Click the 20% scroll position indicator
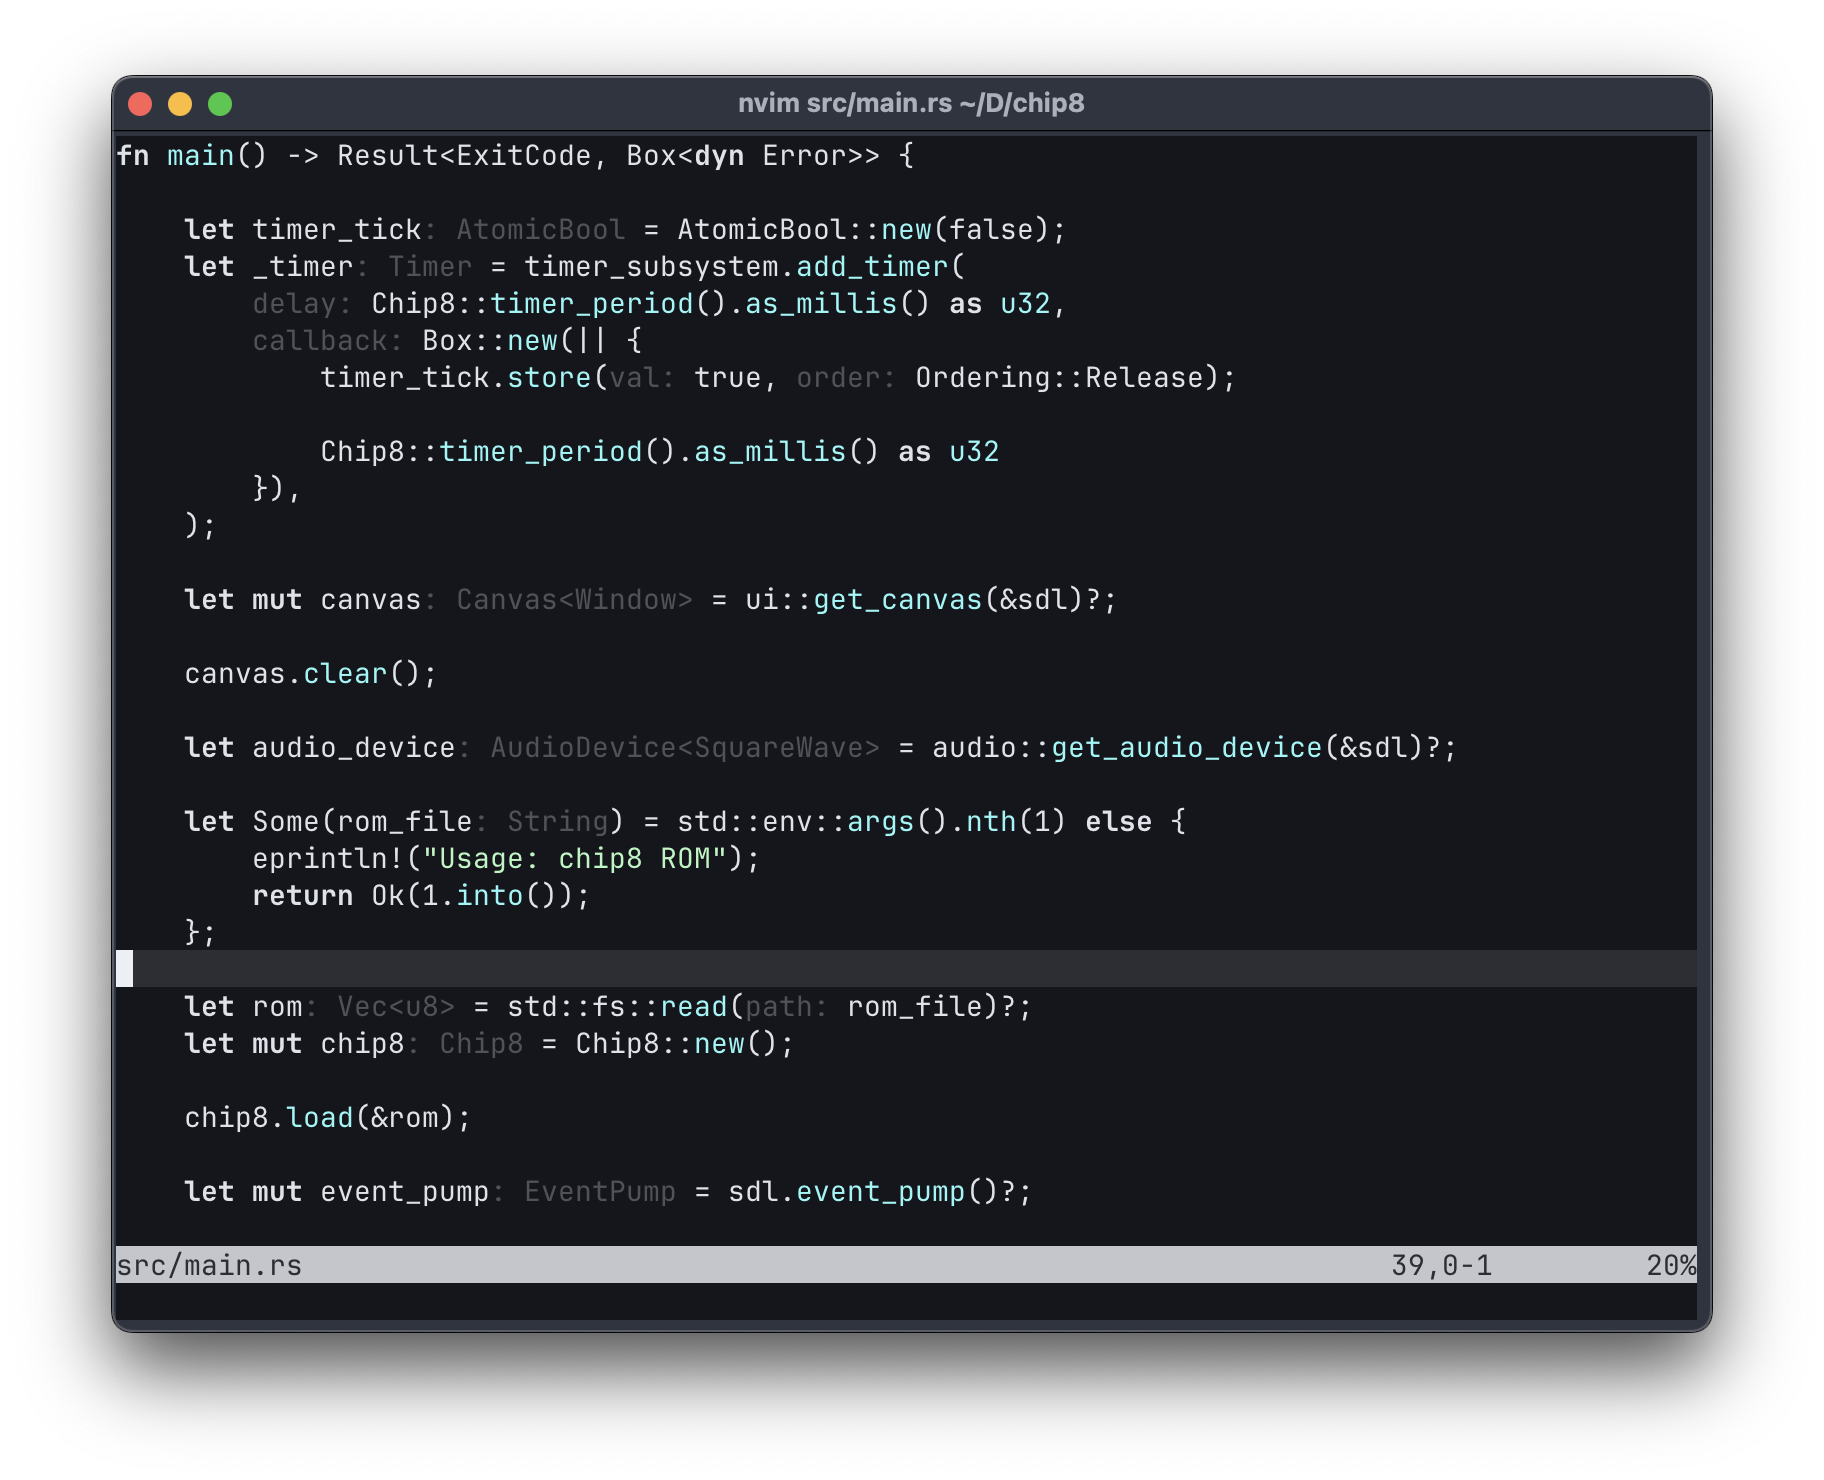The height and width of the screenshot is (1480, 1824). (1668, 1264)
